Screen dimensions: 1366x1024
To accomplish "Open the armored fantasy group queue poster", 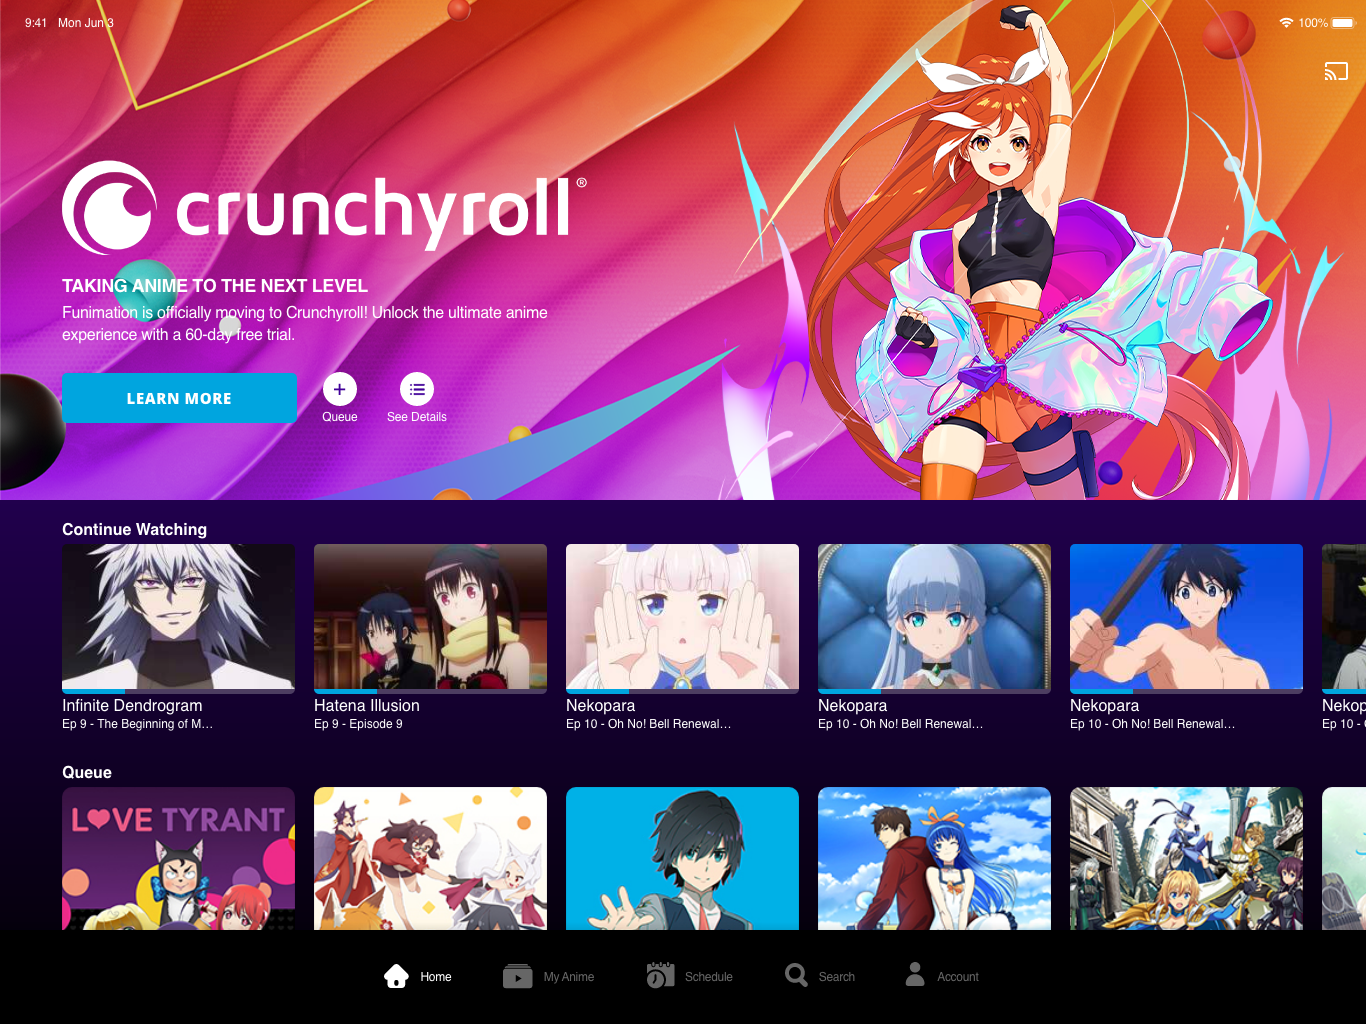I will (x=1186, y=858).
